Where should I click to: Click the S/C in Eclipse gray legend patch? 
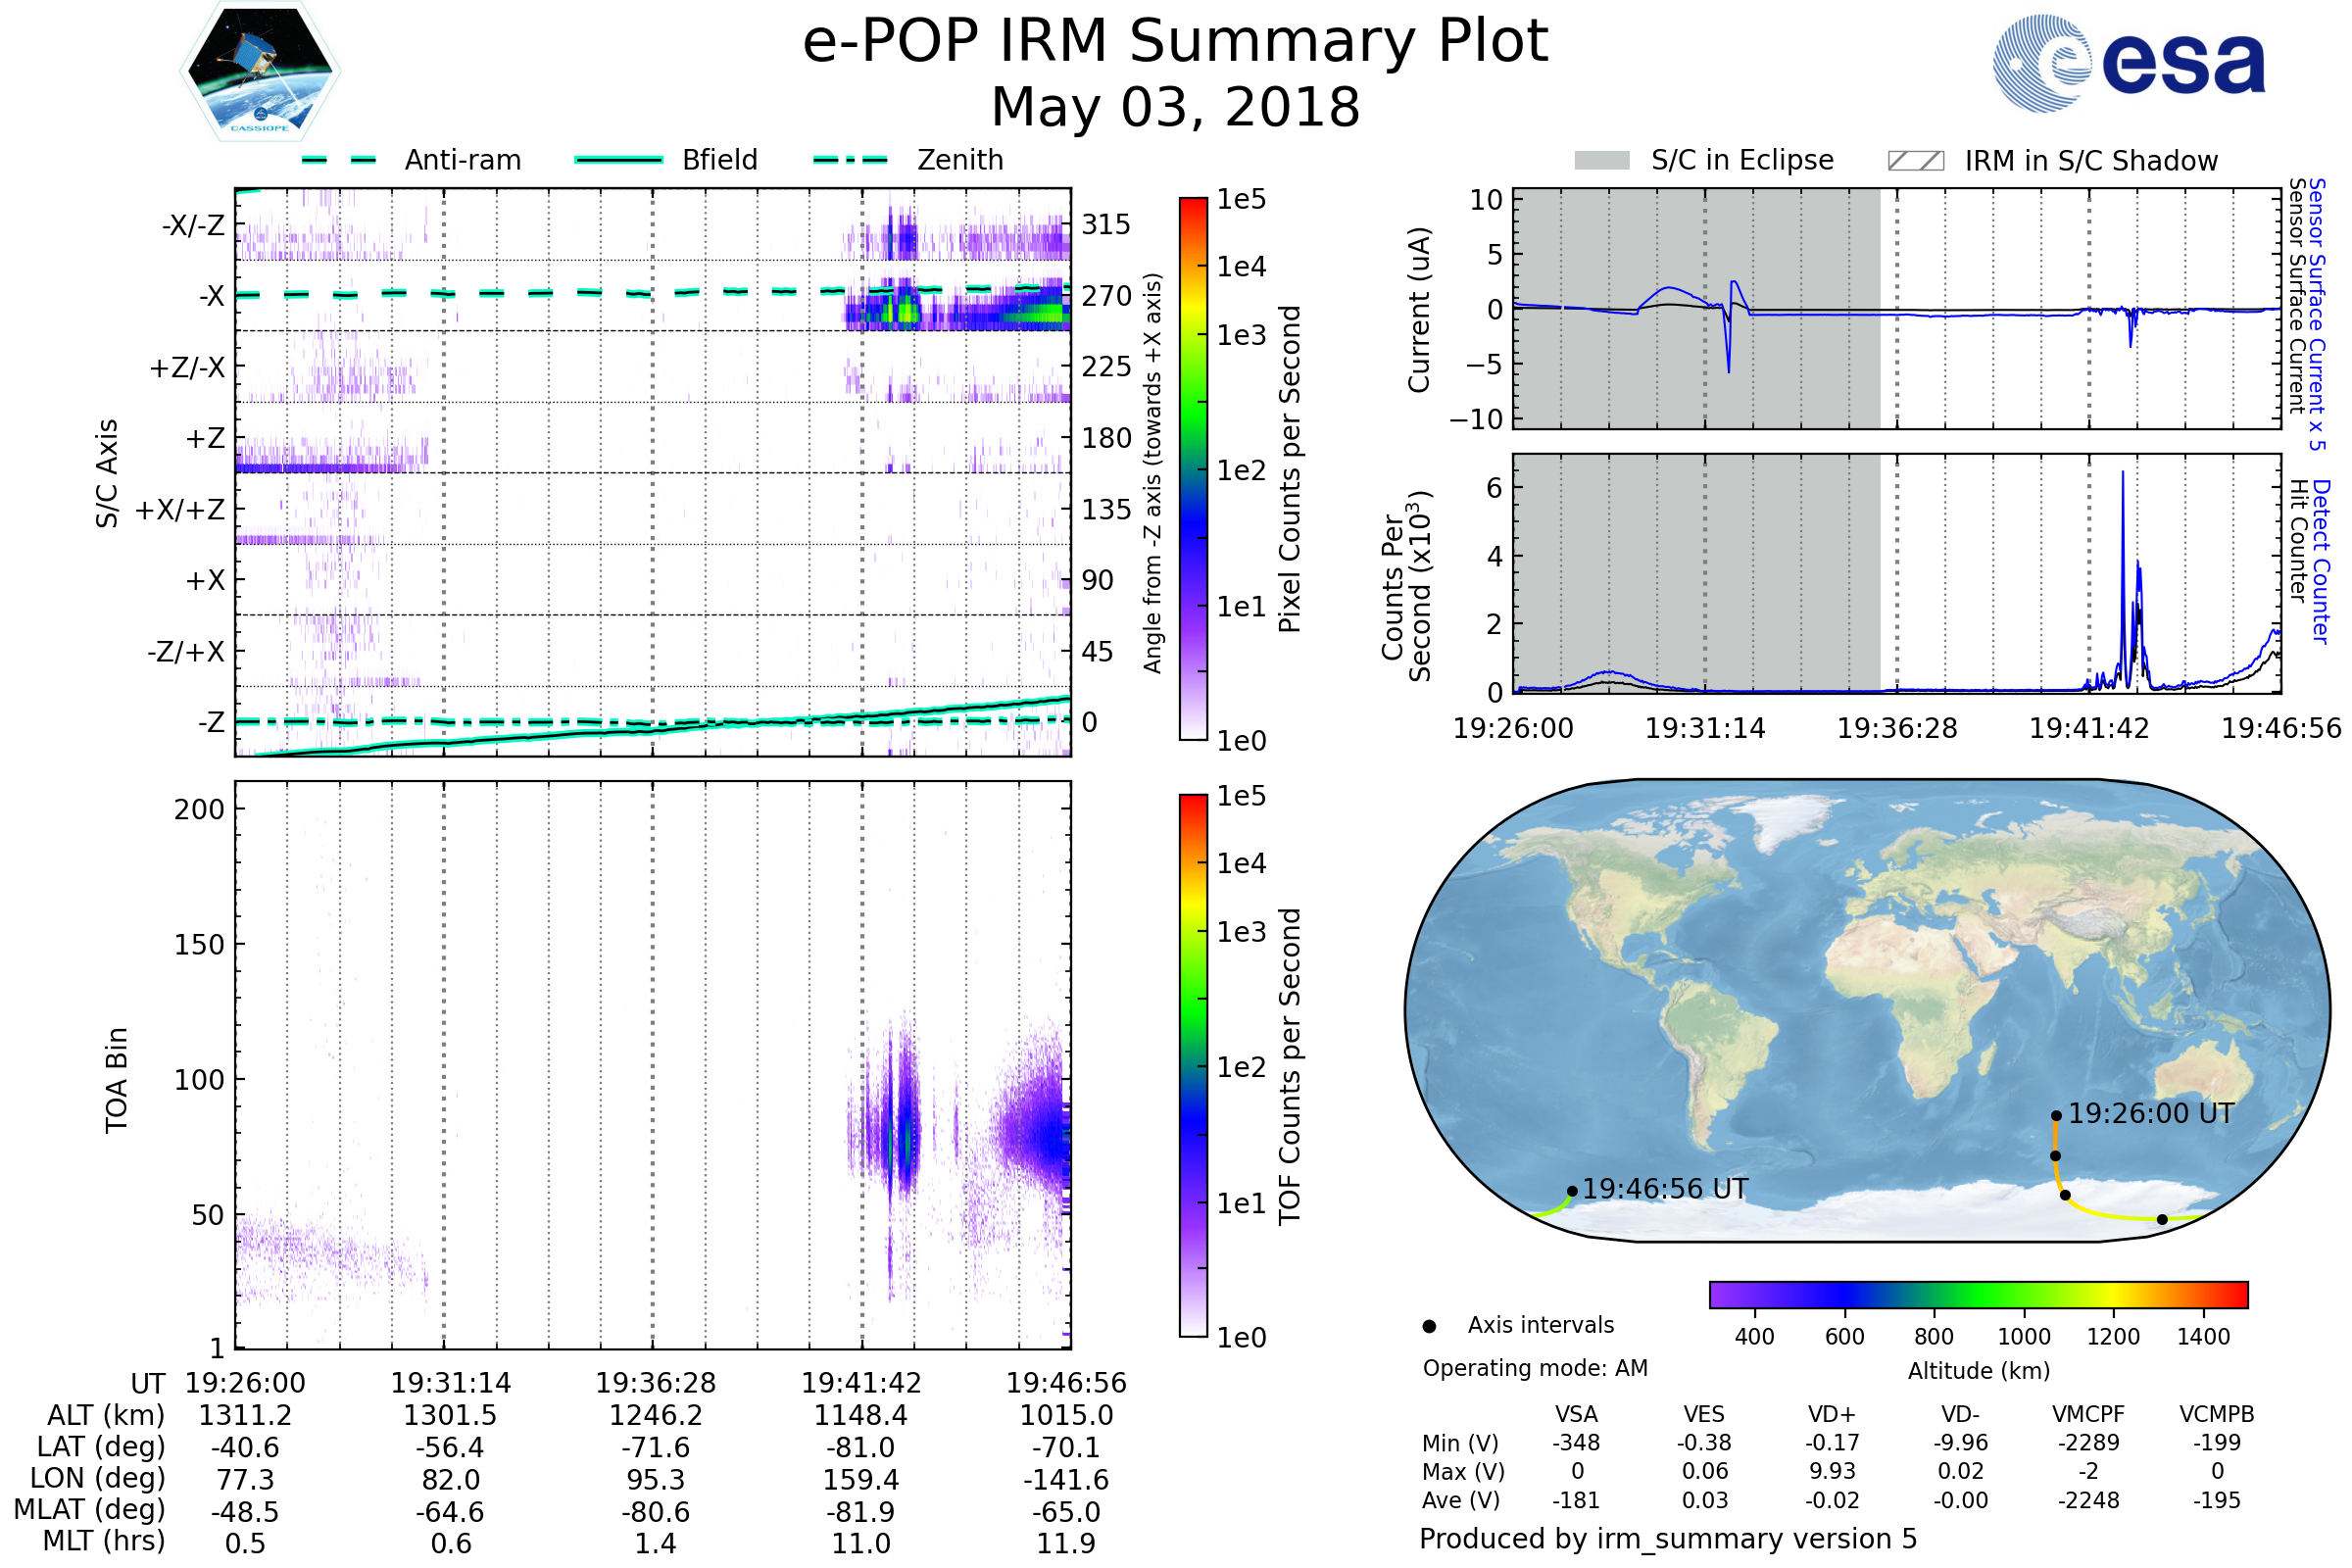tap(1601, 161)
